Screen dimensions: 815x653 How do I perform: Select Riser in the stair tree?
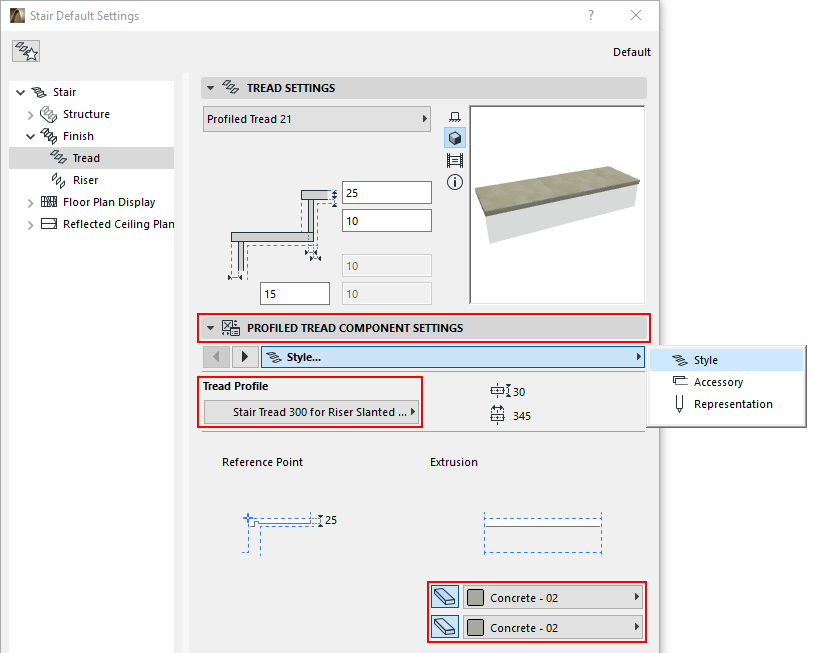click(85, 180)
